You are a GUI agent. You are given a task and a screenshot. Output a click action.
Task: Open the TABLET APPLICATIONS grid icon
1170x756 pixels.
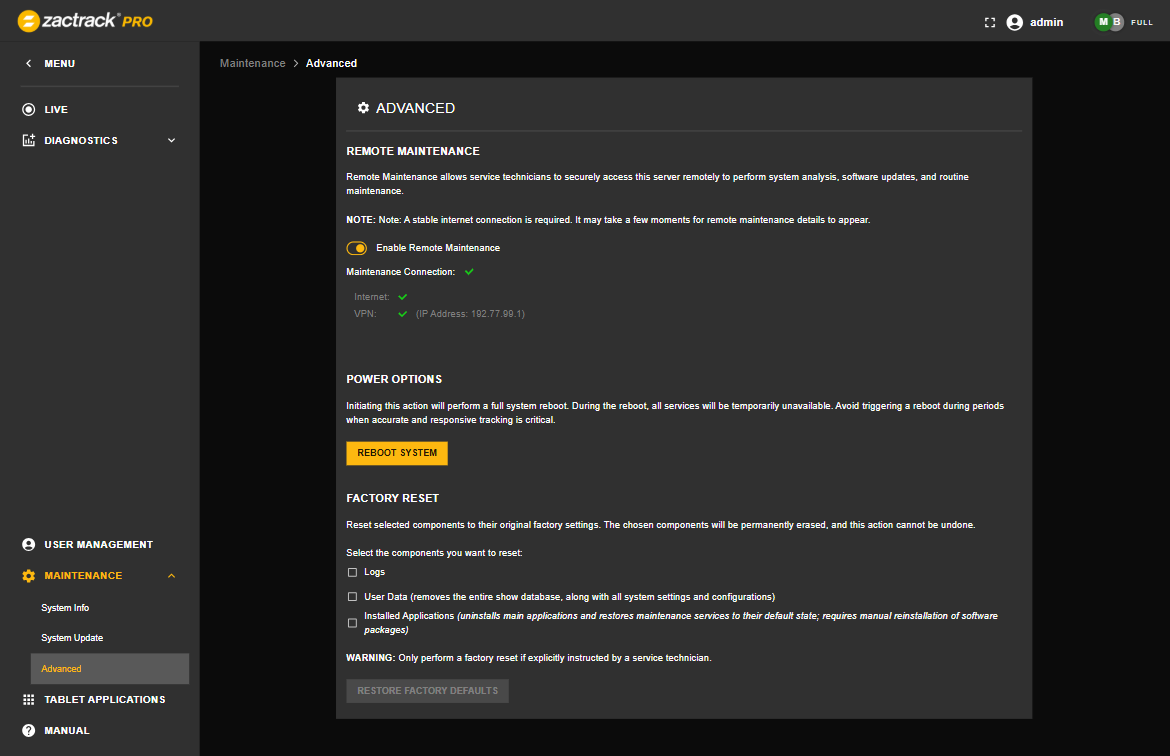27,699
